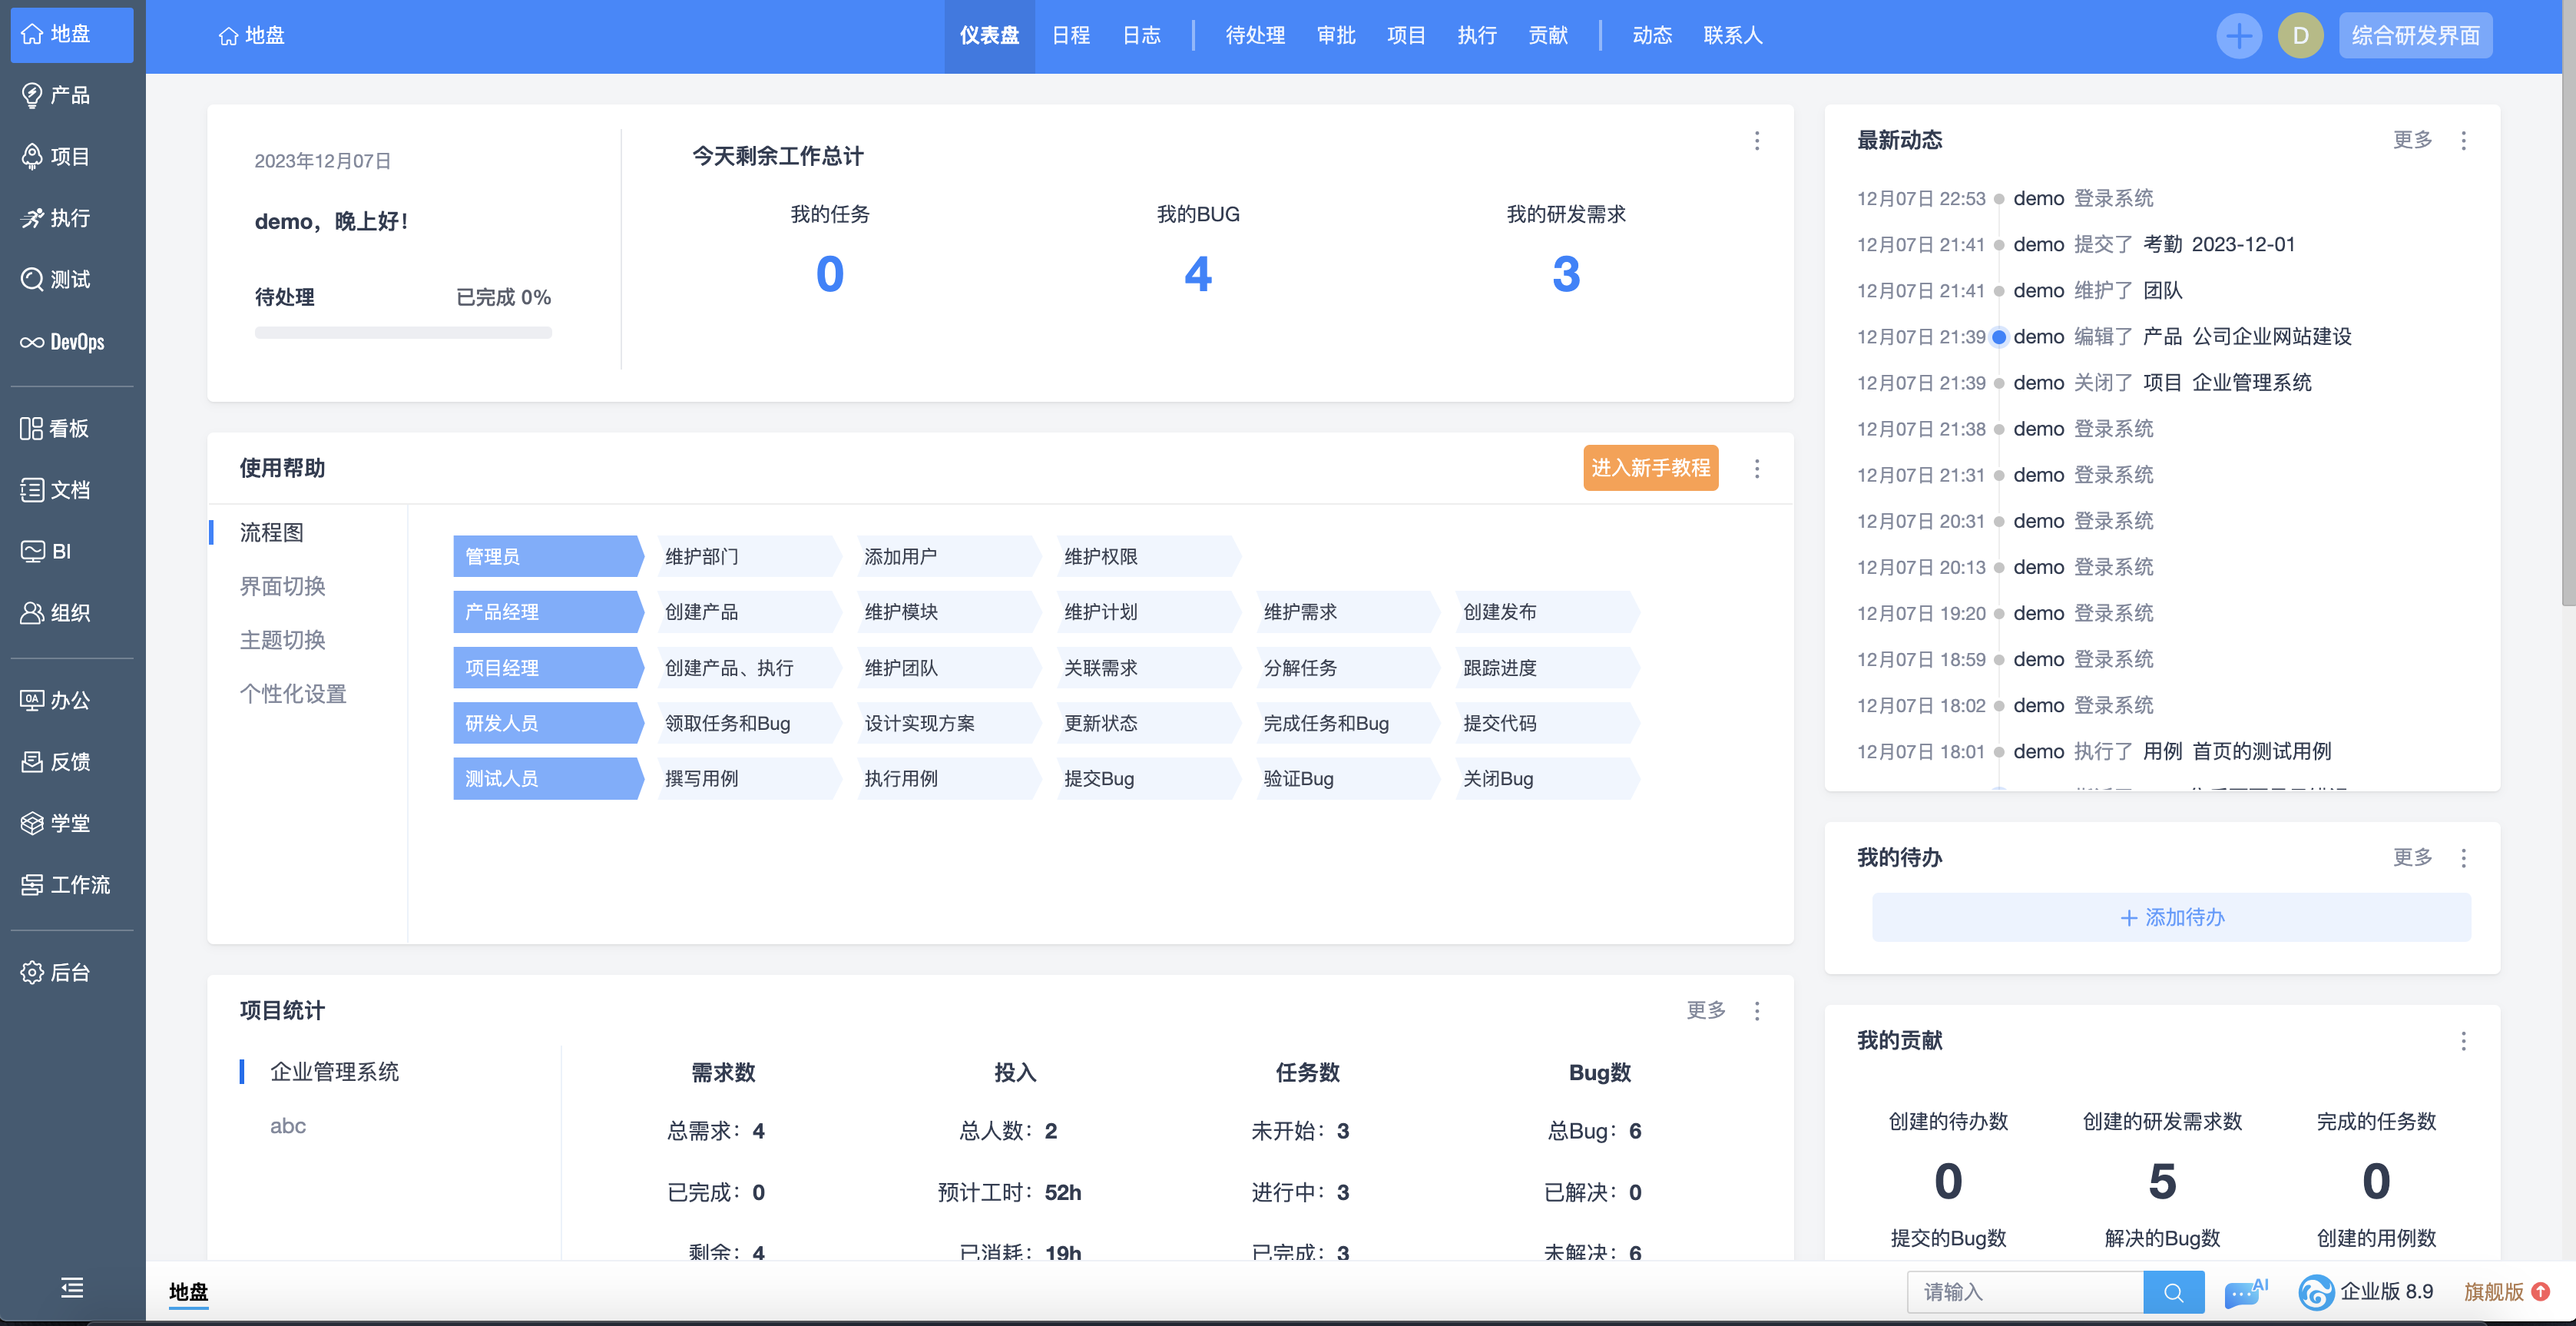2576x1326 pixels.
Task: Click the 进入新手教程 button
Action: [1650, 468]
